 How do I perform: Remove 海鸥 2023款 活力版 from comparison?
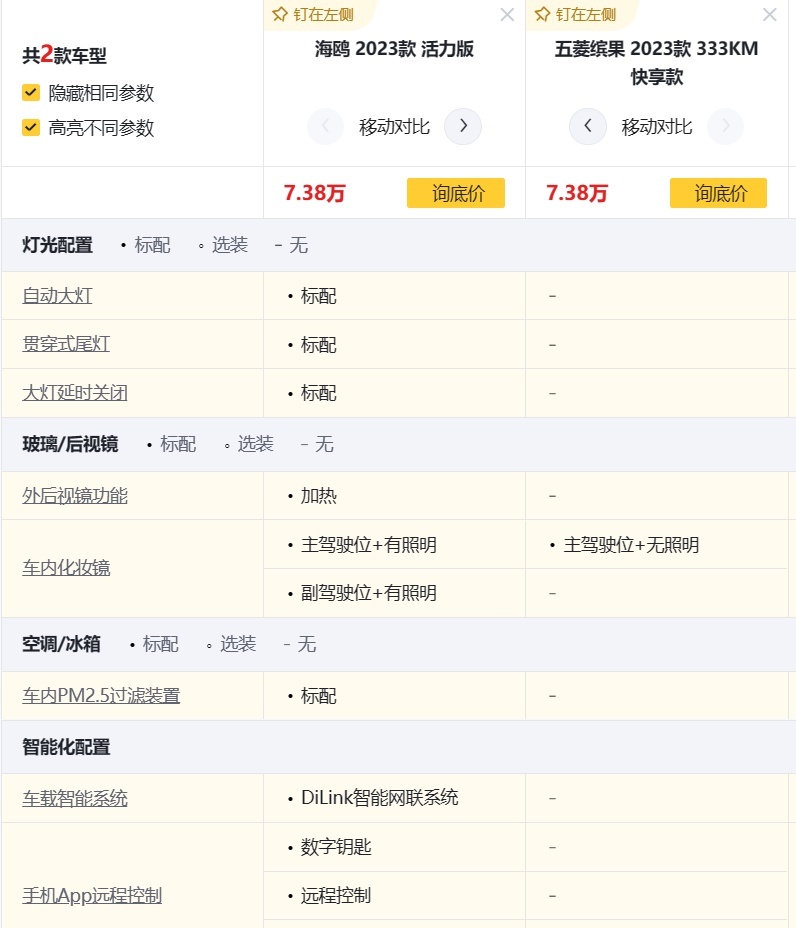click(x=507, y=15)
